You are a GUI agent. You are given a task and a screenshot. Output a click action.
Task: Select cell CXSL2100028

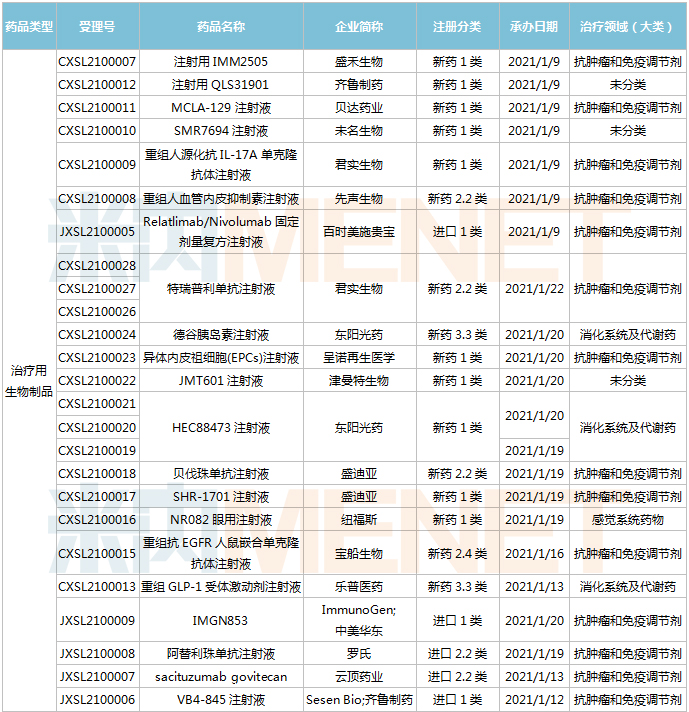[x=98, y=265]
